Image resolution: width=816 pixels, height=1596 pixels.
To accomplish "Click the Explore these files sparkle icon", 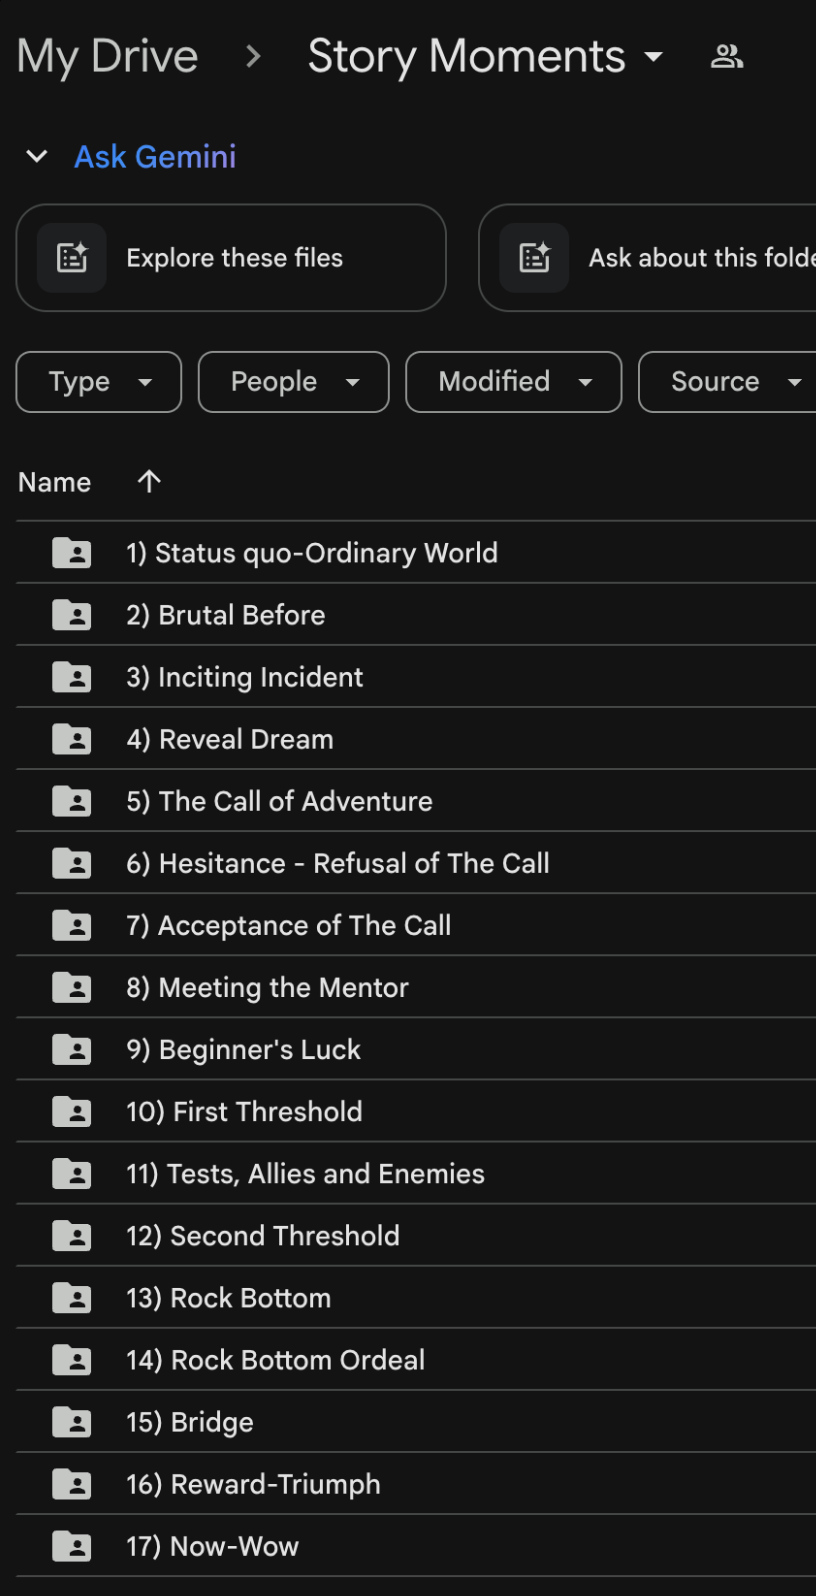I will tap(72, 258).
